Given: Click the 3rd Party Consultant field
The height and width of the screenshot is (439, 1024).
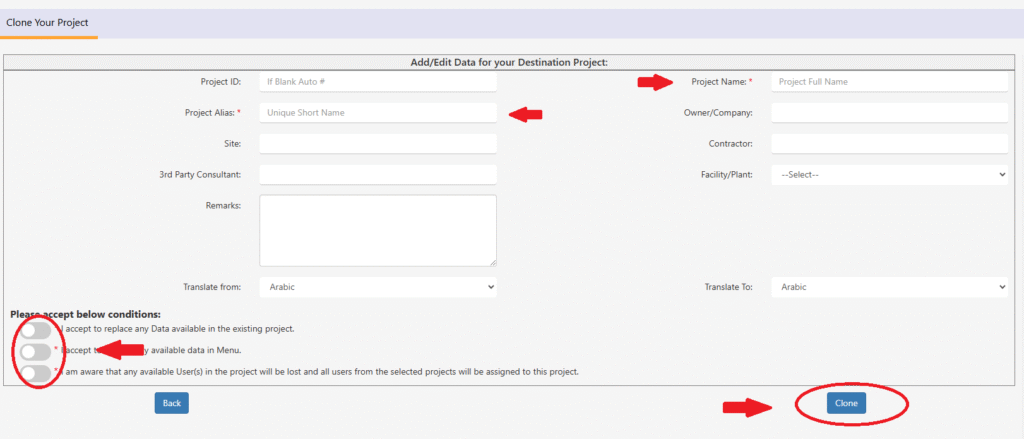Looking at the screenshot, I should pos(377,175).
